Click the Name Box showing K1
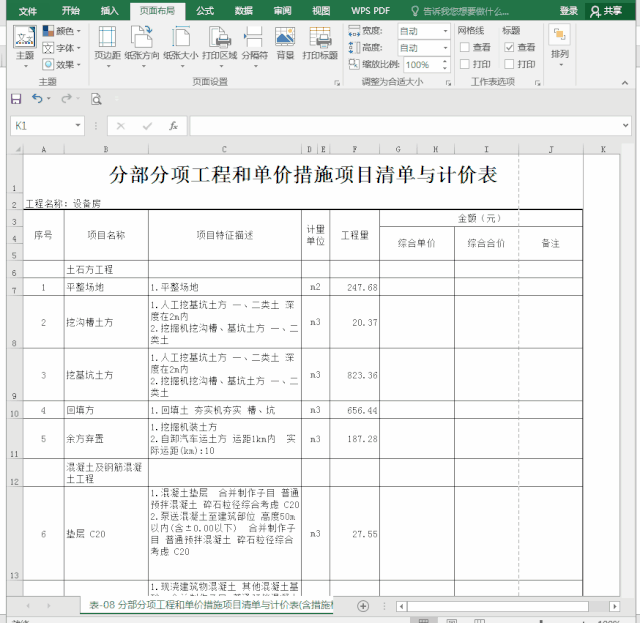Image resolution: width=640 pixels, height=623 pixels. [x=42, y=126]
